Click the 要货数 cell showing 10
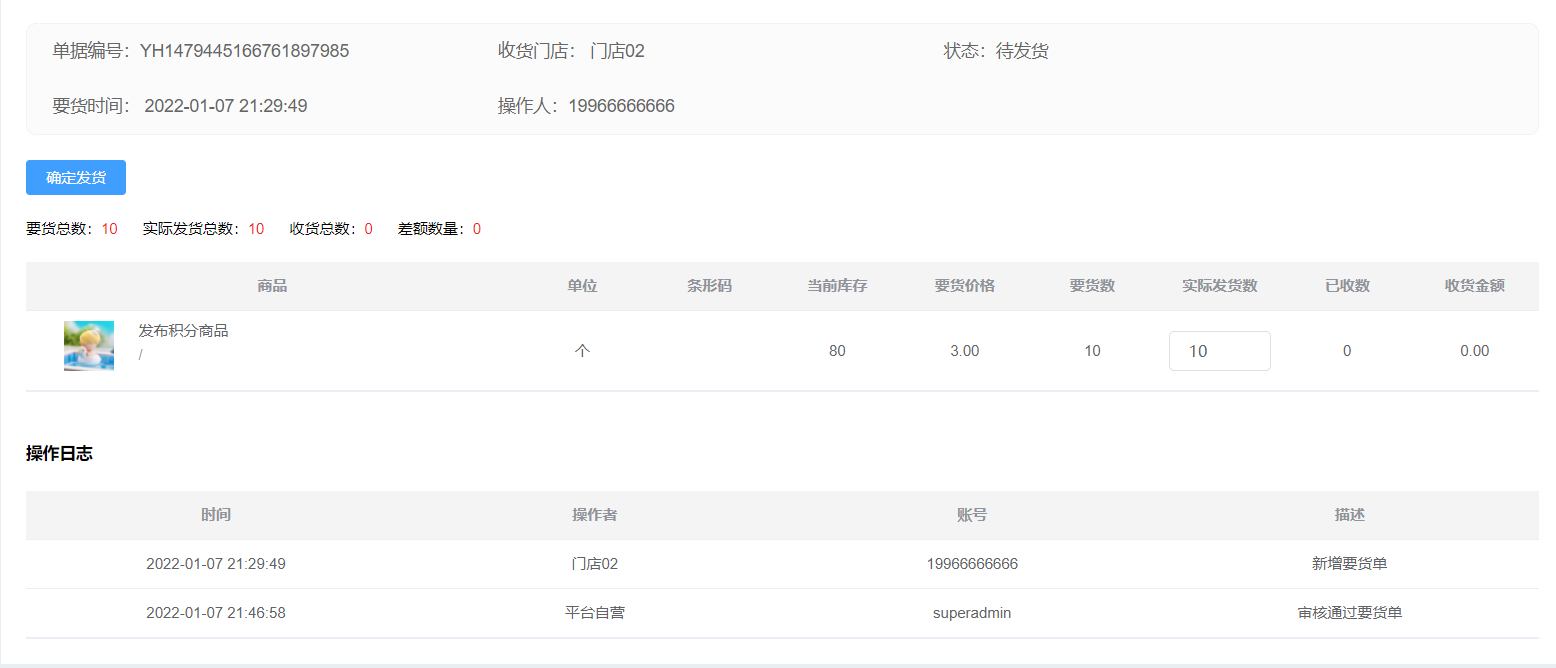1556x668 pixels. pyautogui.click(x=1092, y=351)
